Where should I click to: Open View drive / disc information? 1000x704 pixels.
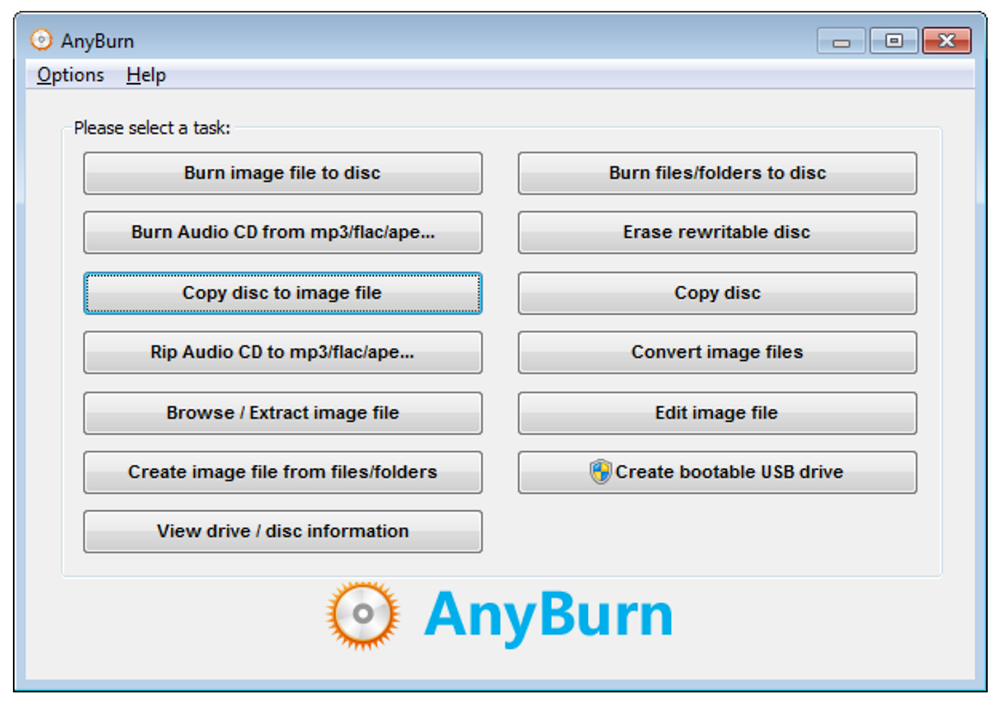[x=283, y=531]
